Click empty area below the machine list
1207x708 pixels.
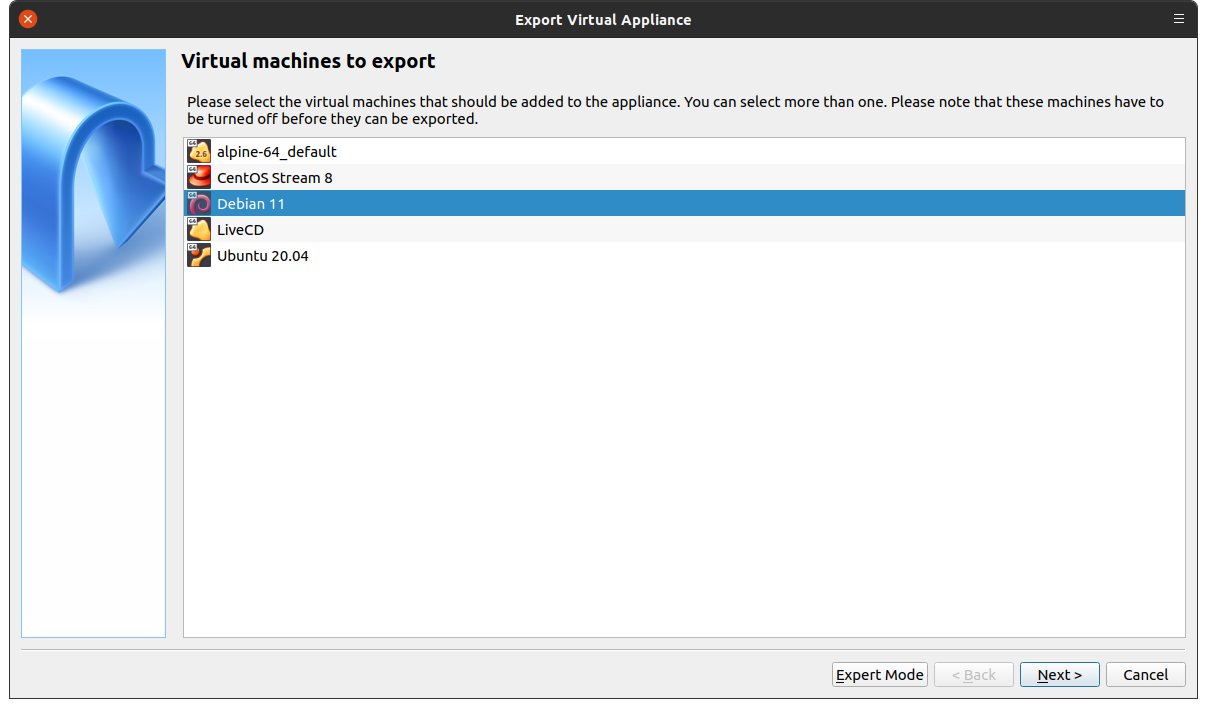(x=684, y=450)
